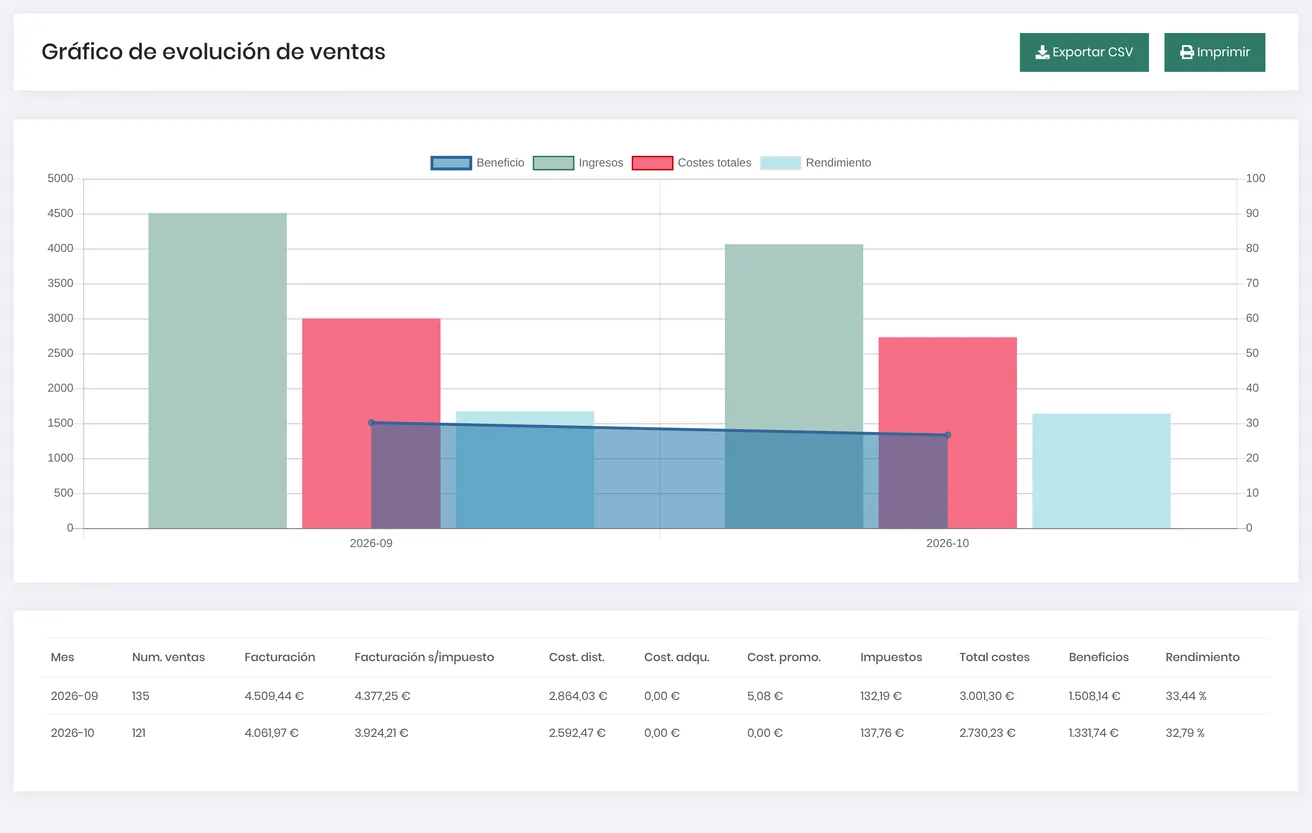Image resolution: width=1312 pixels, height=833 pixels.
Task: Click the Cost. dist. column header
Action: tap(577, 657)
